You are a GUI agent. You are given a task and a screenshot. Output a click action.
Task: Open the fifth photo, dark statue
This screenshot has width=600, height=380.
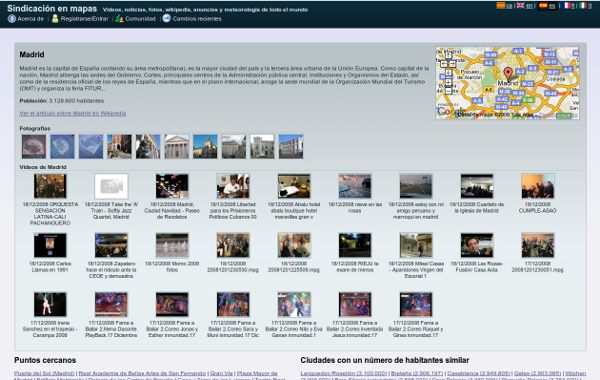click(148, 146)
